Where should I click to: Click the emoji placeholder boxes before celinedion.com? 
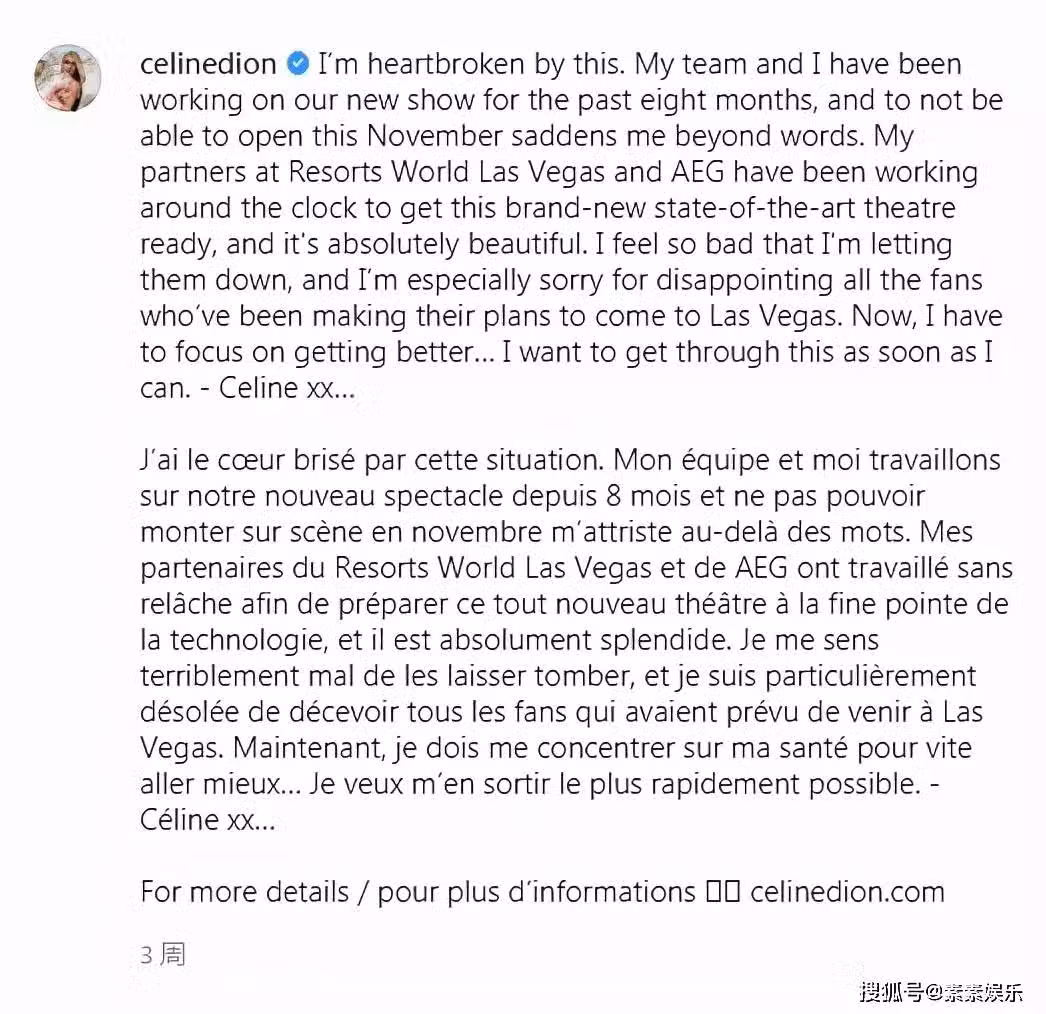[x=722, y=891]
